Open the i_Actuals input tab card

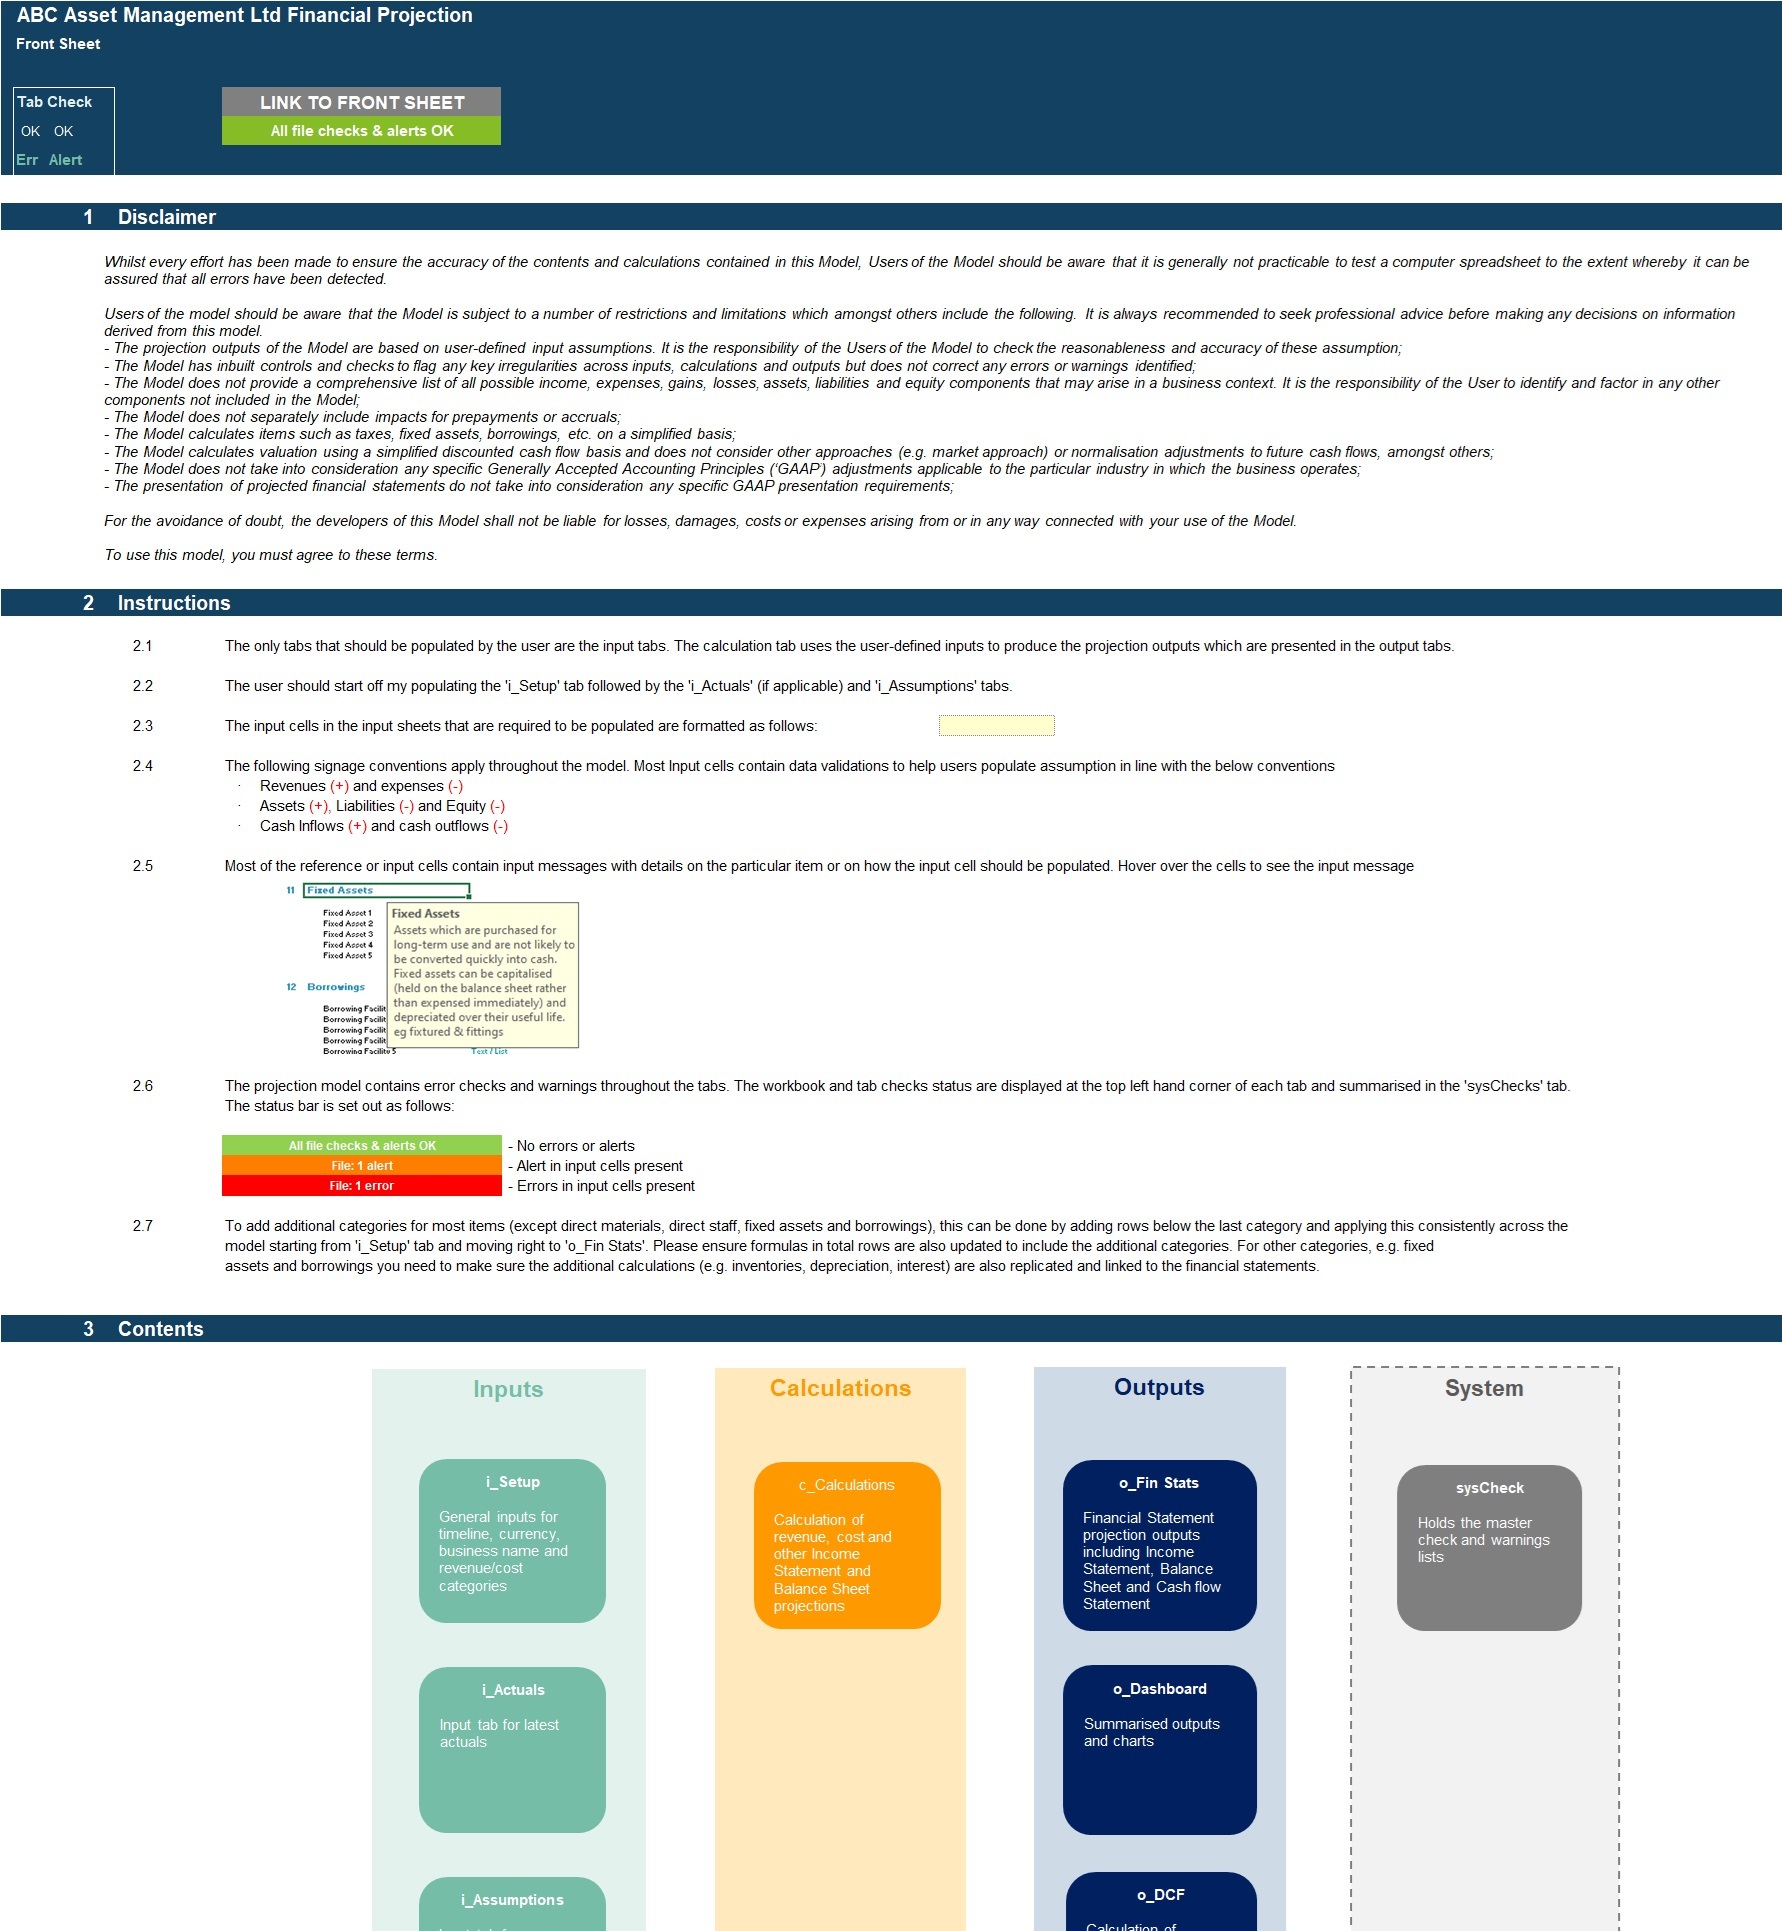pos(512,1749)
